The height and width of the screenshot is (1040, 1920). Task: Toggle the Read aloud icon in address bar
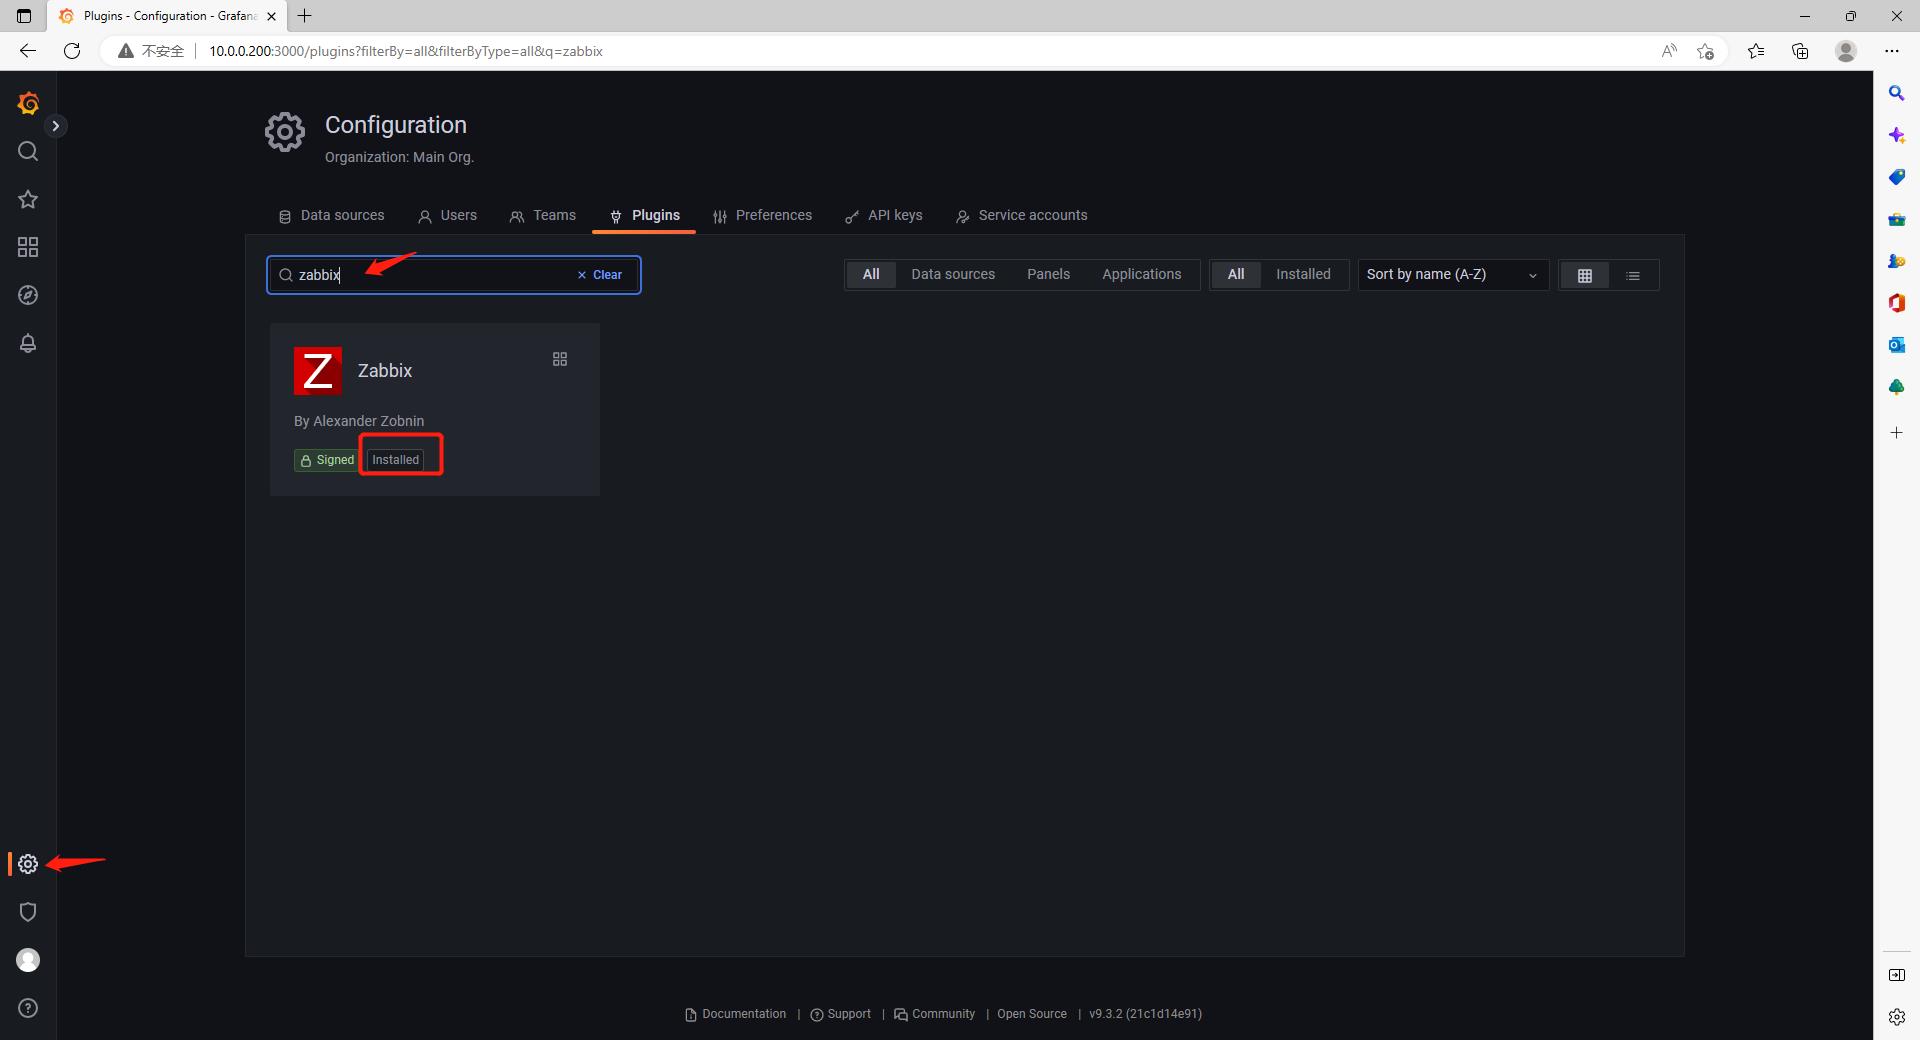(x=1669, y=51)
